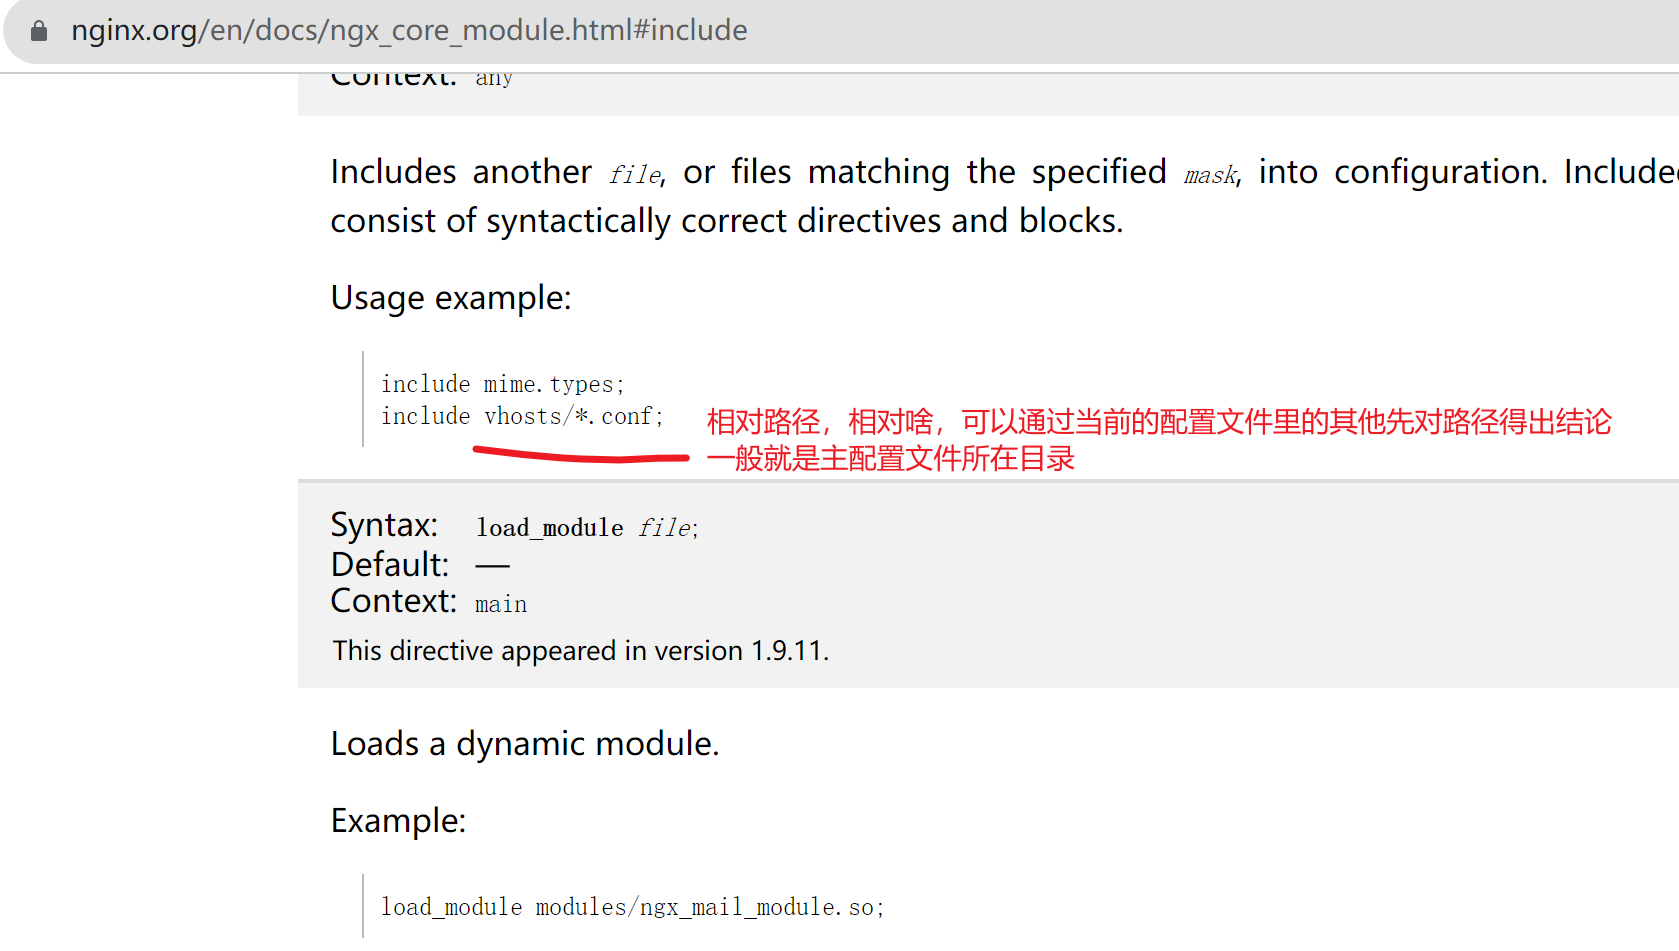Image resolution: width=1679 pixels, height=951 pixels.
Task: Click the code line include vhosts/*.conf;
Action: tap(521, 415)
